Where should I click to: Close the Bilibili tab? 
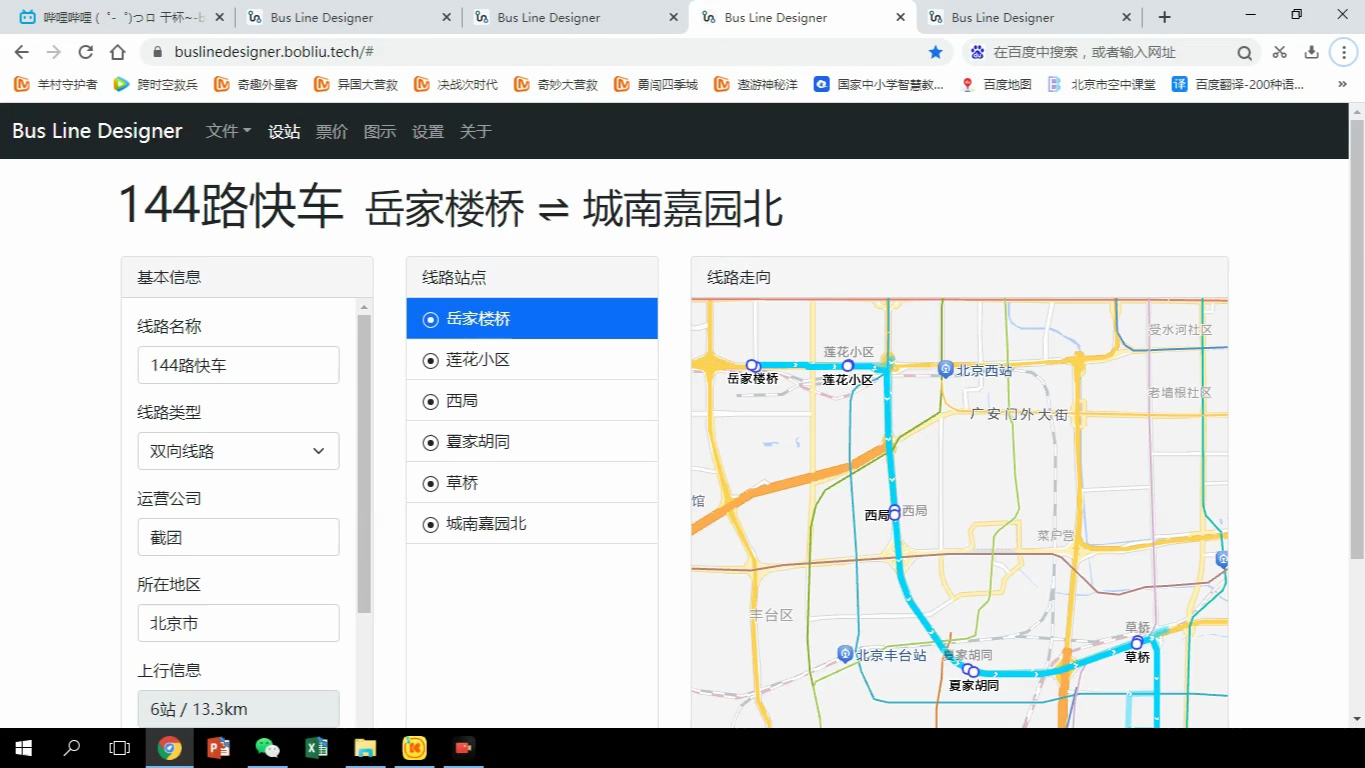(x=219, y=17)
